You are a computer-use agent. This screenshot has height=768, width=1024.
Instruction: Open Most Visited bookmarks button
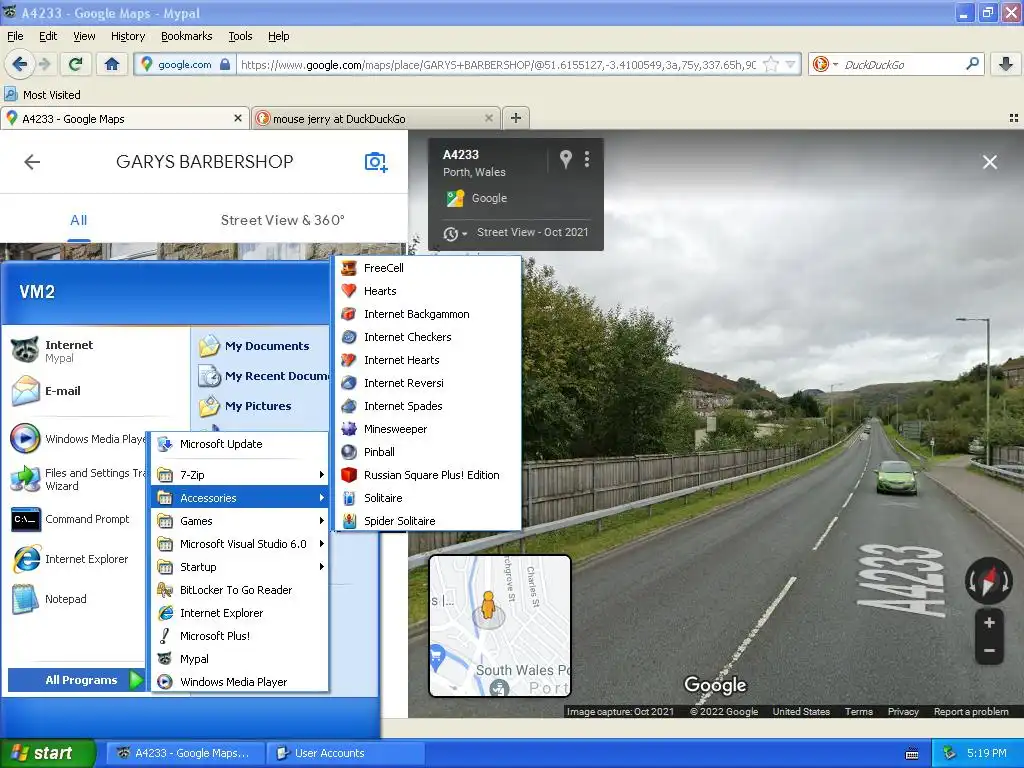pos(43,95)
